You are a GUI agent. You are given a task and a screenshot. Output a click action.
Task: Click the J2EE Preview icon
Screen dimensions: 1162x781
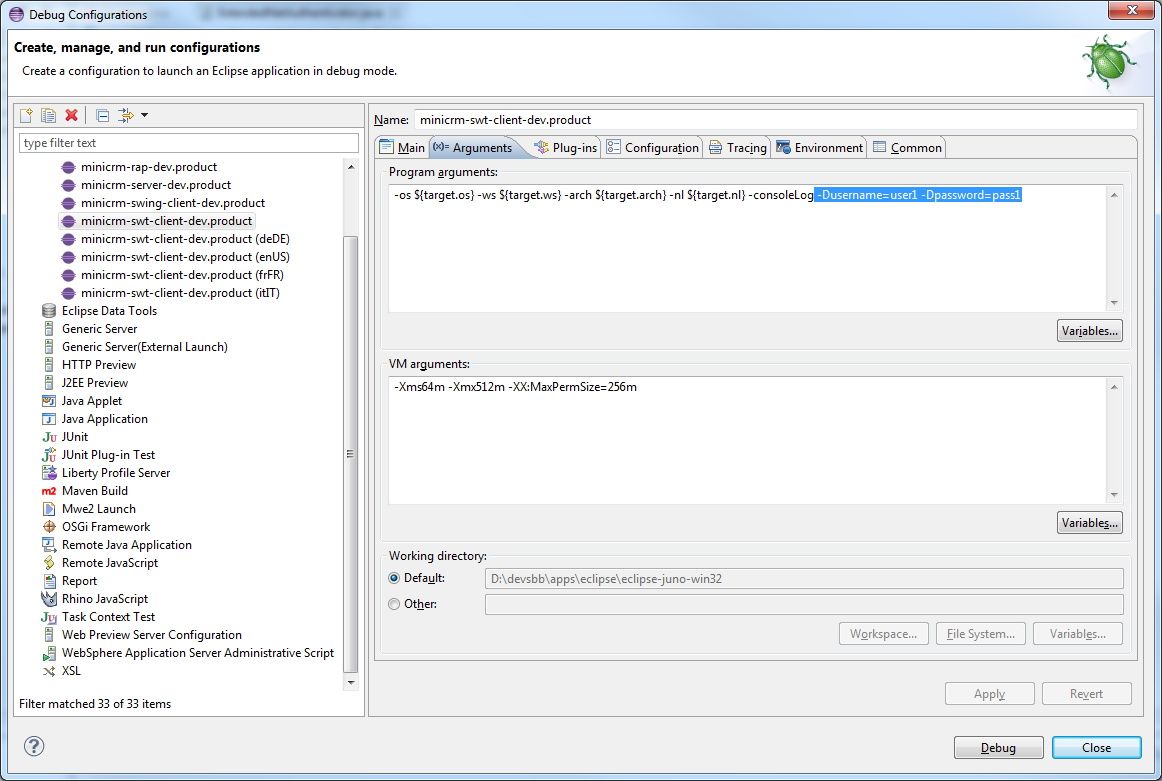(x=49, y=382)
